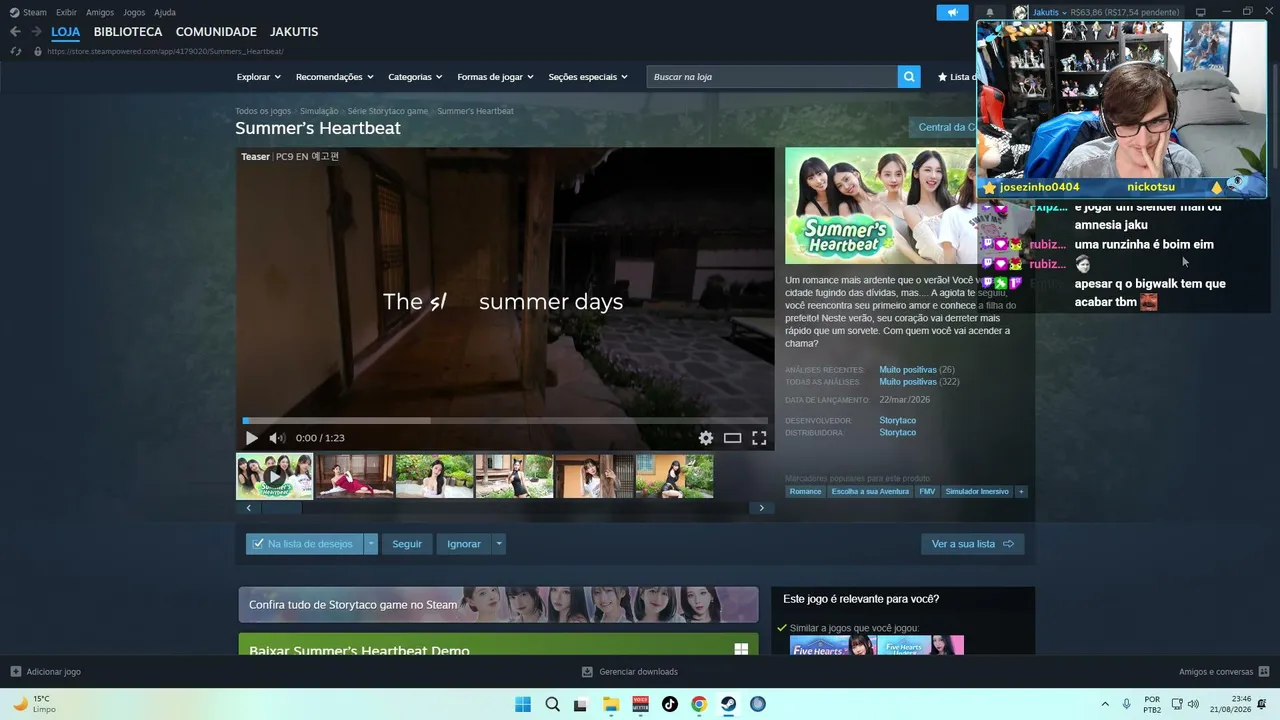Click the Simulador Imersivo tag
Screen dimensions: 1280x720
click(977, 492)
